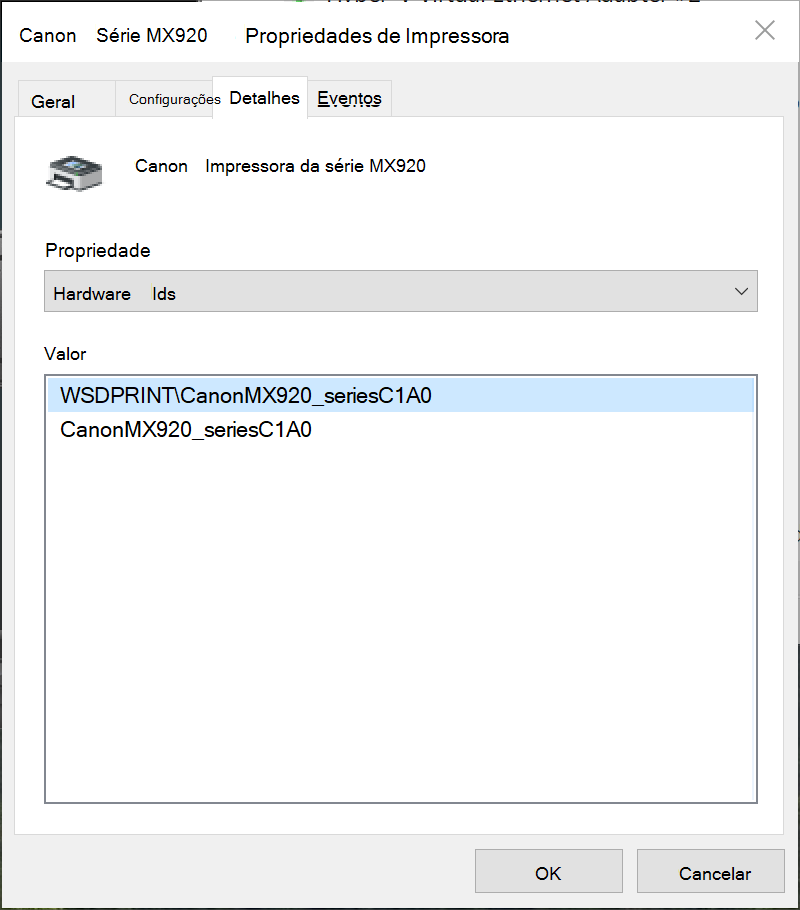Image resolution: width=800 pixels, height=910 pixels.
Task: Click blank panel space below the Valor list
Action: [x=400, y=818]
